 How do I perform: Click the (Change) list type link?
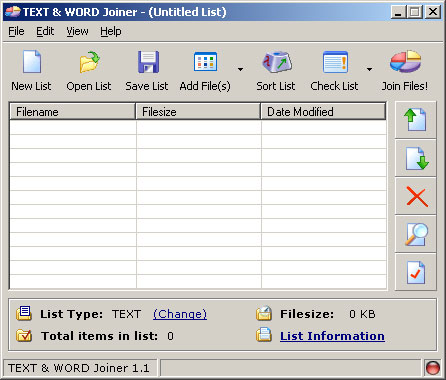180,314
